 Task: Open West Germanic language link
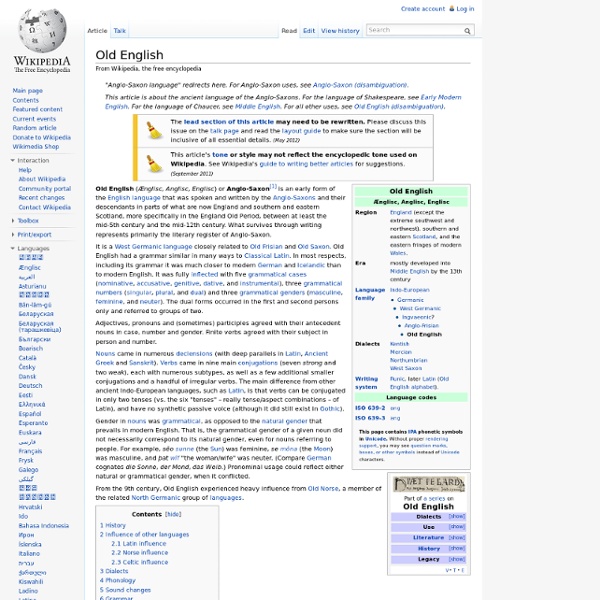pyautogui.click(x=153, y=246)
